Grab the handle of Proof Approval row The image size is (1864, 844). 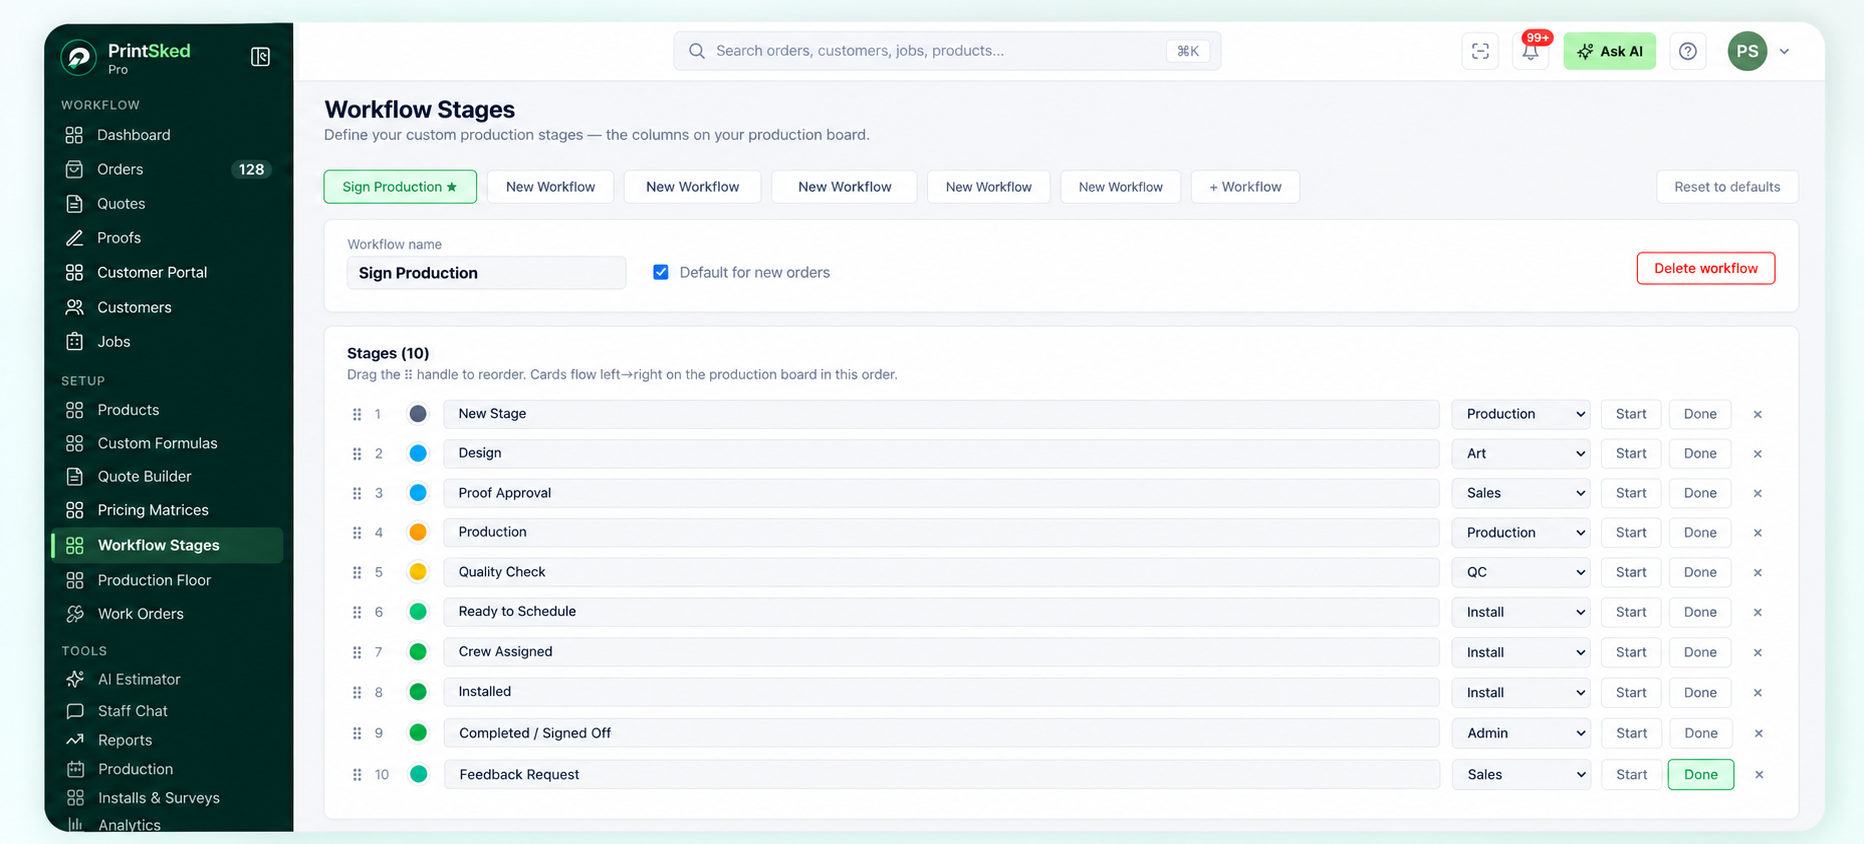[x=357, y=493]
